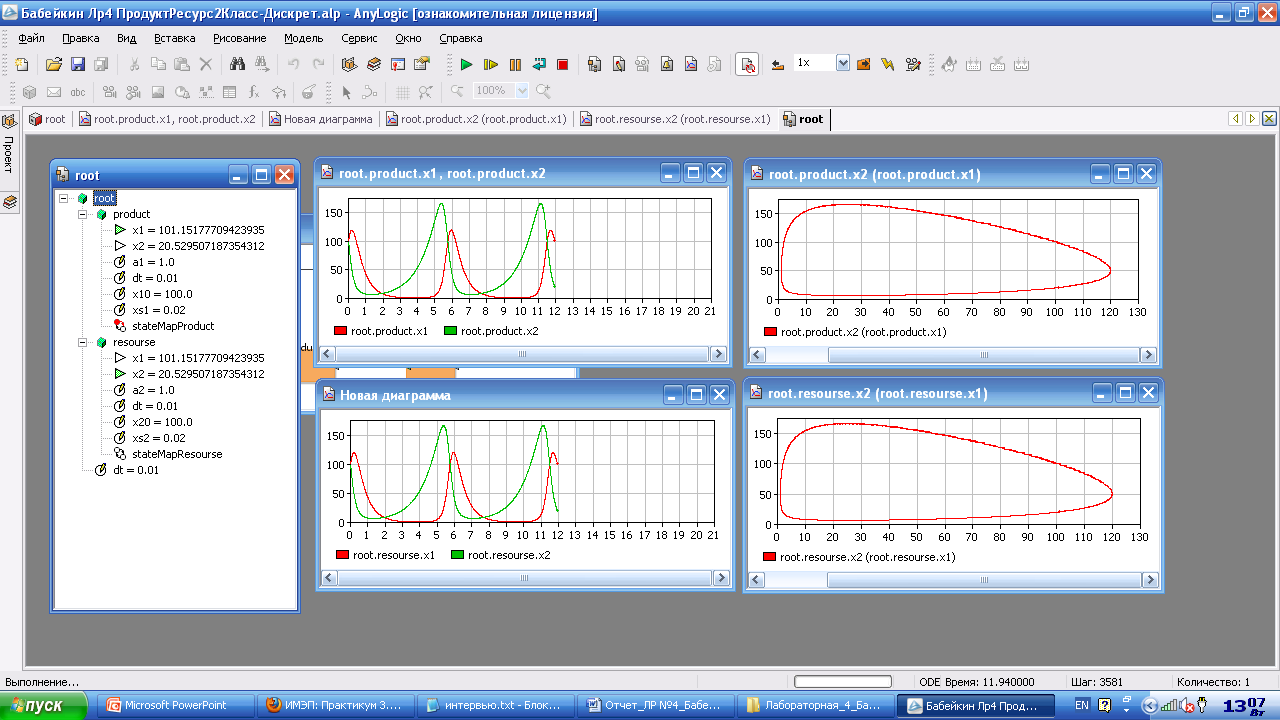Click scroll-left arrow in root.resourse.x2 (root.resourse.x1) window
This screenshot has width=1280, height=720.
tap(757, 581)
